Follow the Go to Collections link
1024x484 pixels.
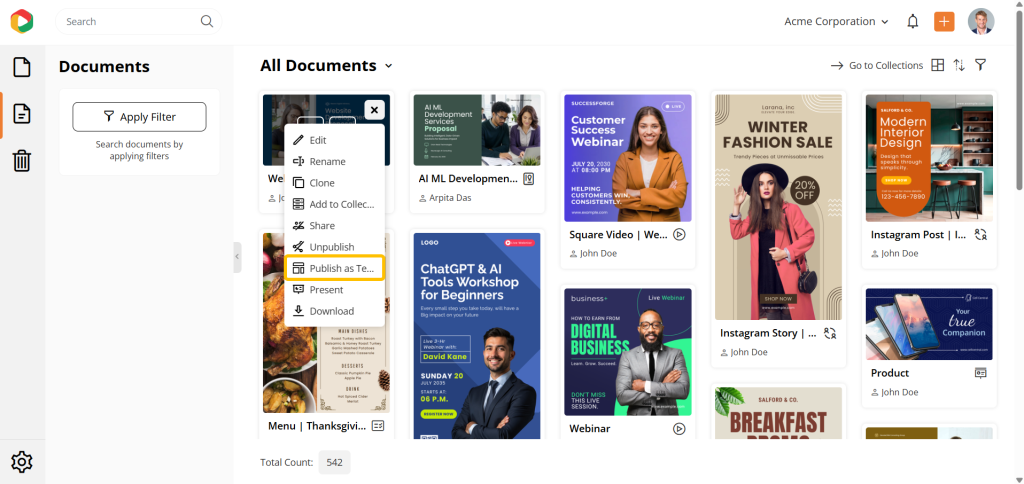pos(876,65)
